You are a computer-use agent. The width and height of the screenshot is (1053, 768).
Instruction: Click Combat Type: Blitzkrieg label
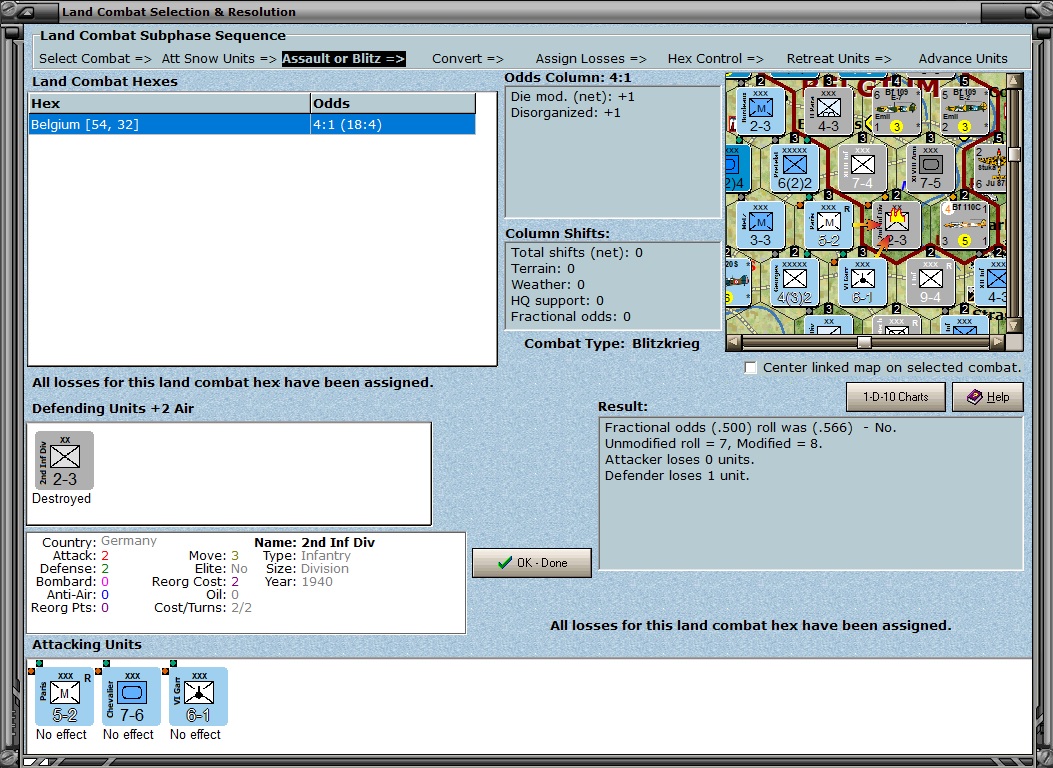(x=612, y=344)
